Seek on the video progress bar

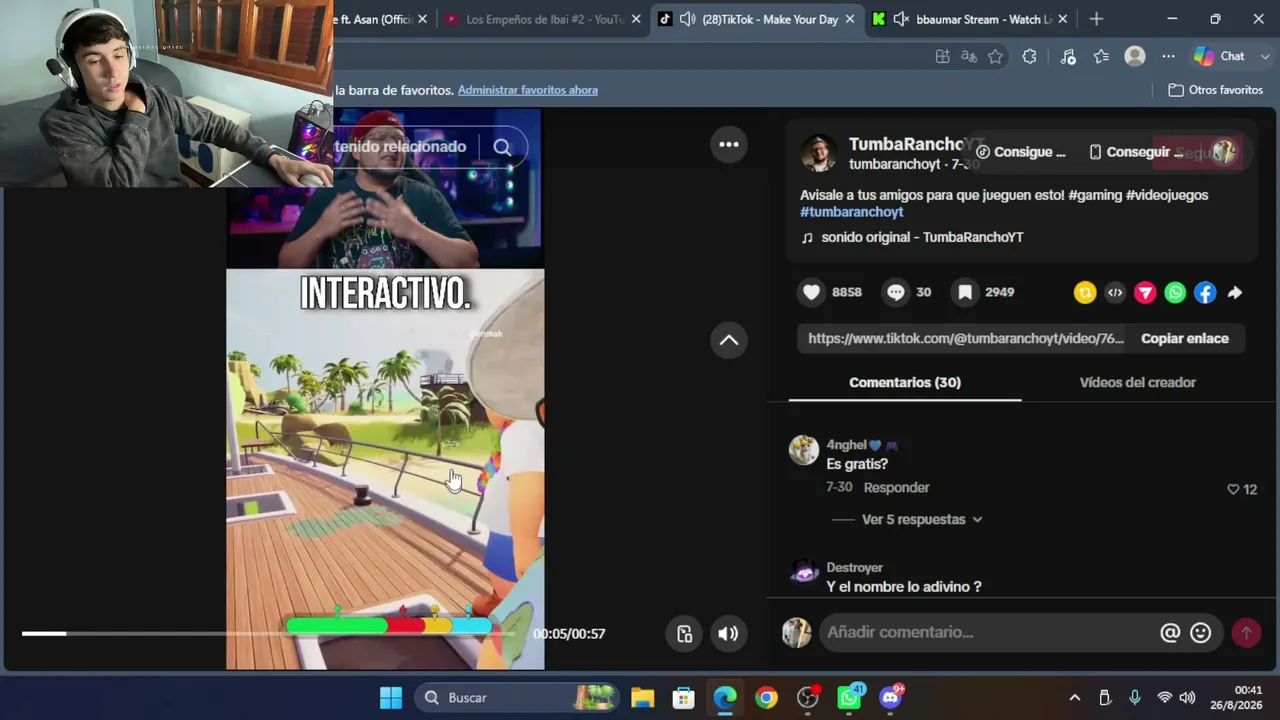pos(270,633)
